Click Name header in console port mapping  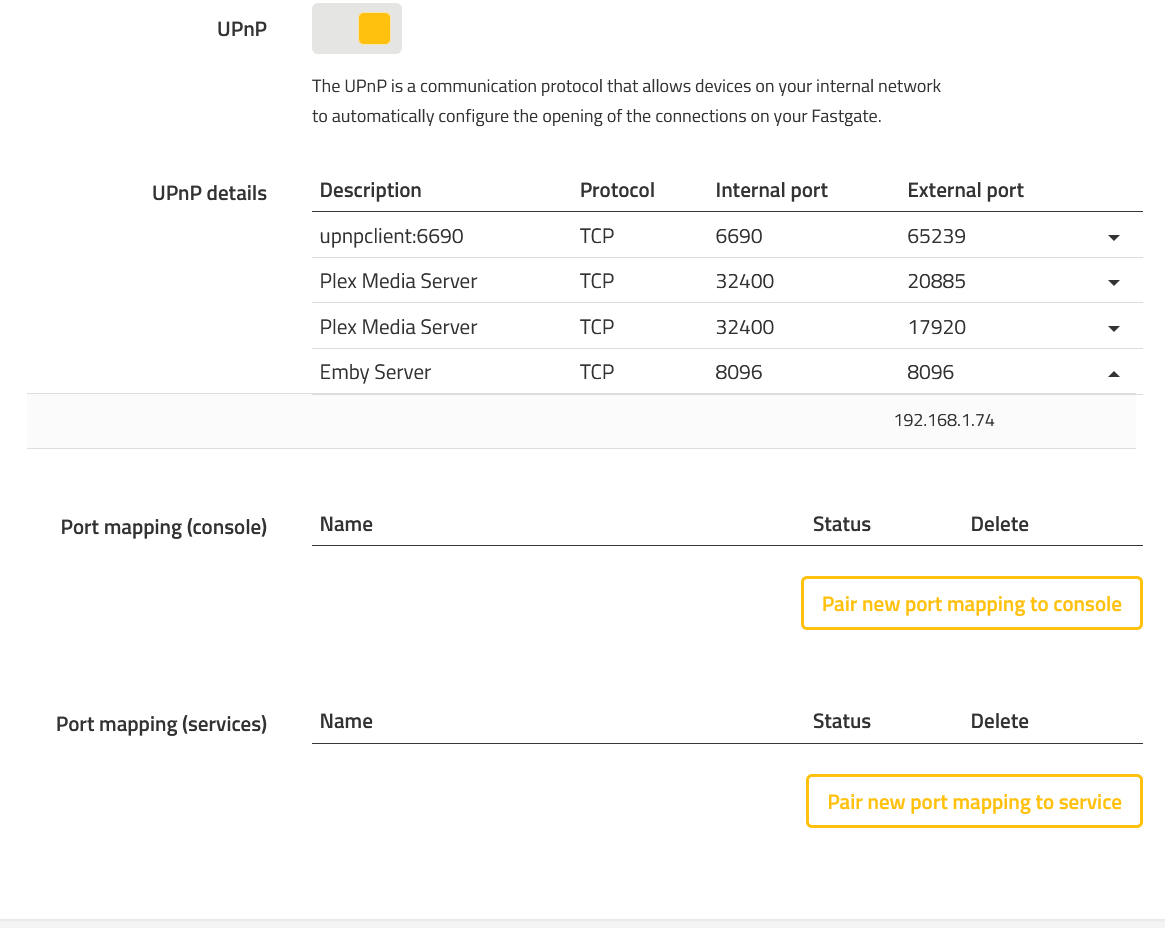(x=346, y=524)
